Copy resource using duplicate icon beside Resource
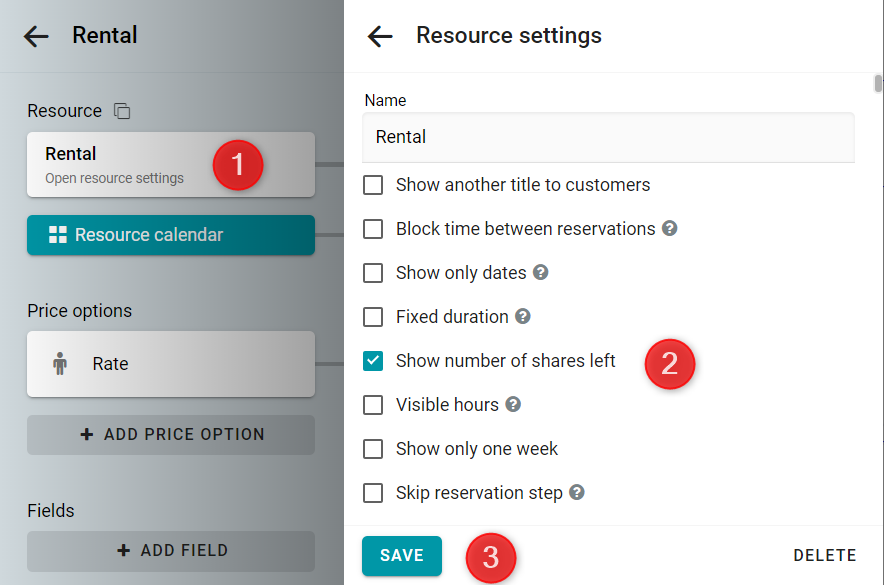This screenshot has height=585, width=884. point(122,111)
